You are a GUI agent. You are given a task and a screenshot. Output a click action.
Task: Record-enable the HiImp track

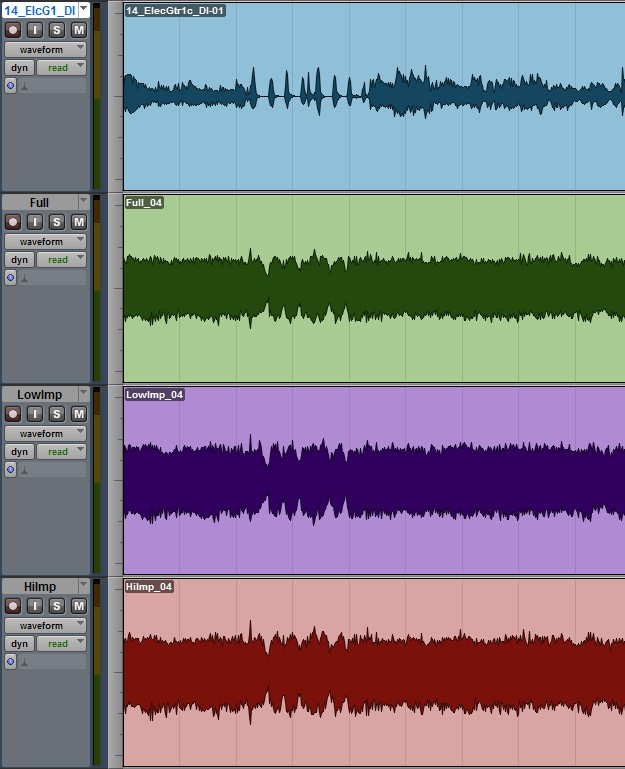(13, 606)
